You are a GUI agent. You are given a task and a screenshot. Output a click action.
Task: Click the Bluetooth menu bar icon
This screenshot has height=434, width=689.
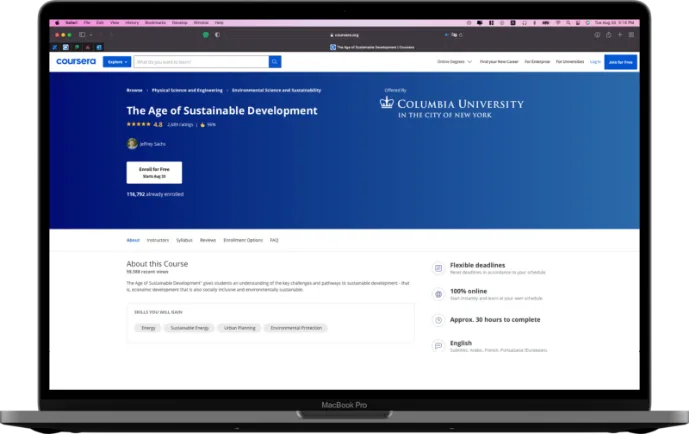534,23
